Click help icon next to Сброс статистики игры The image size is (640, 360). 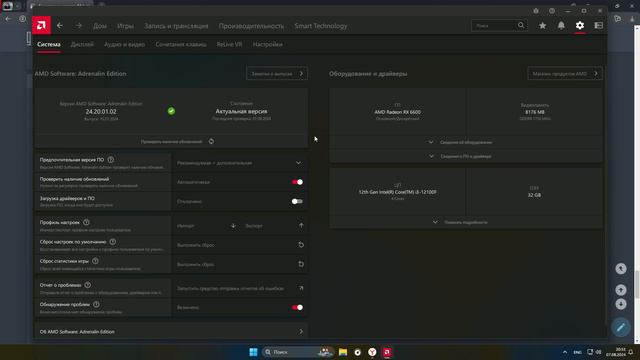(x=95, y=261)
